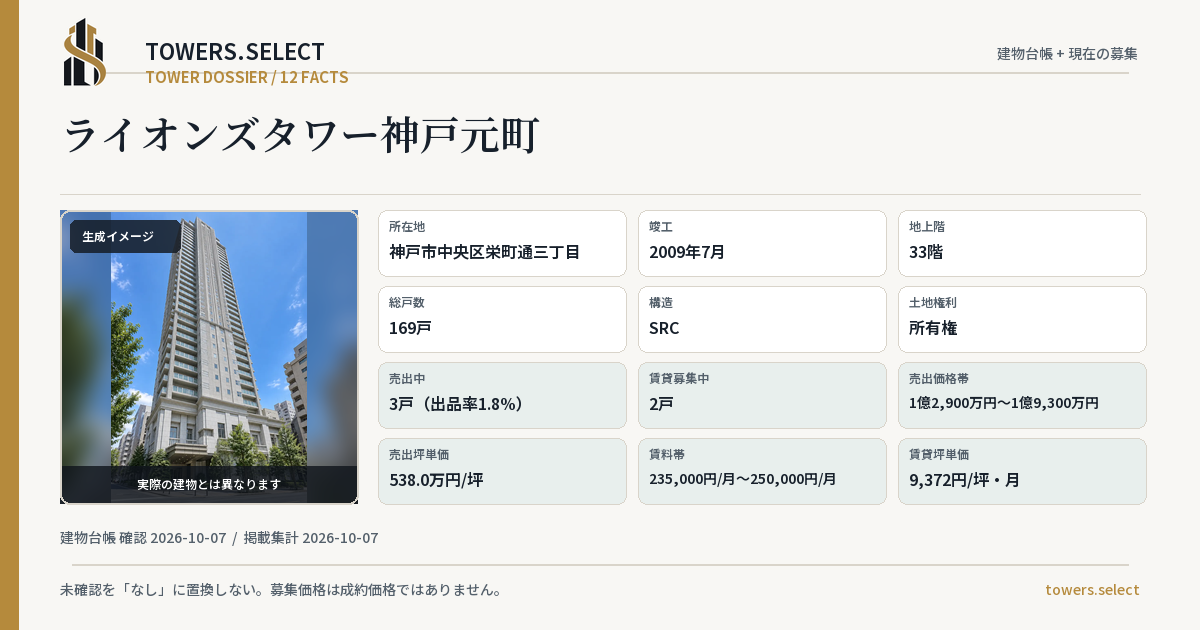Select the 土地権利 所有権 card
The image size is (1200, 630).
tap(1022, 319)
